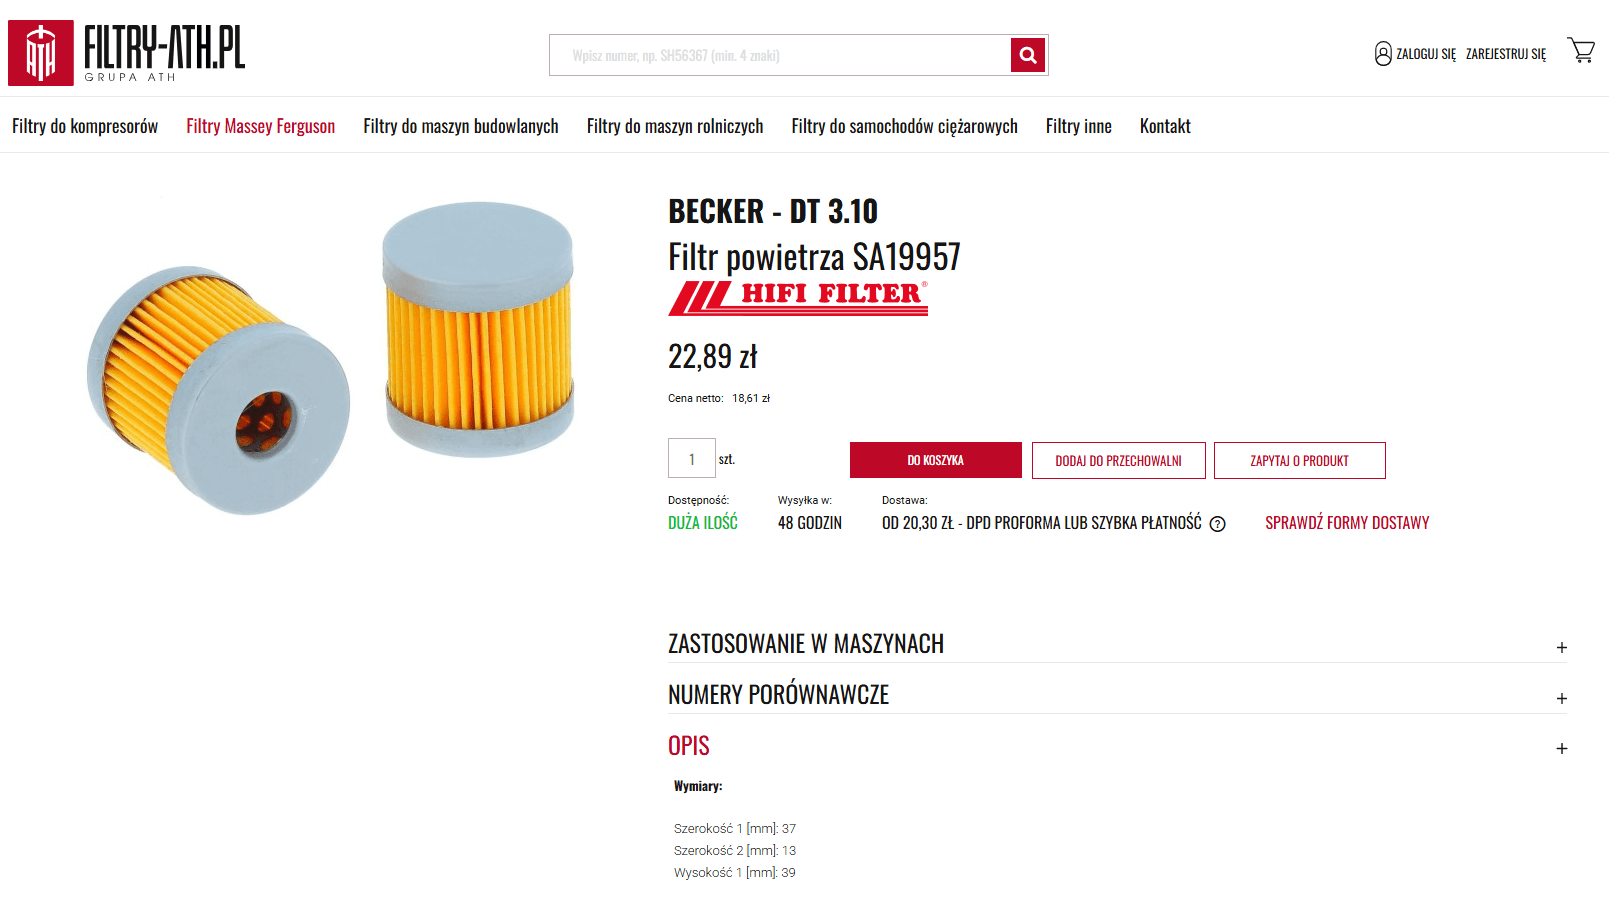Image resolution: width=1609 pixels, height=897 pixels.
Task: Click the product filter image
Action: pyautogui.click(x=330, y=358)
